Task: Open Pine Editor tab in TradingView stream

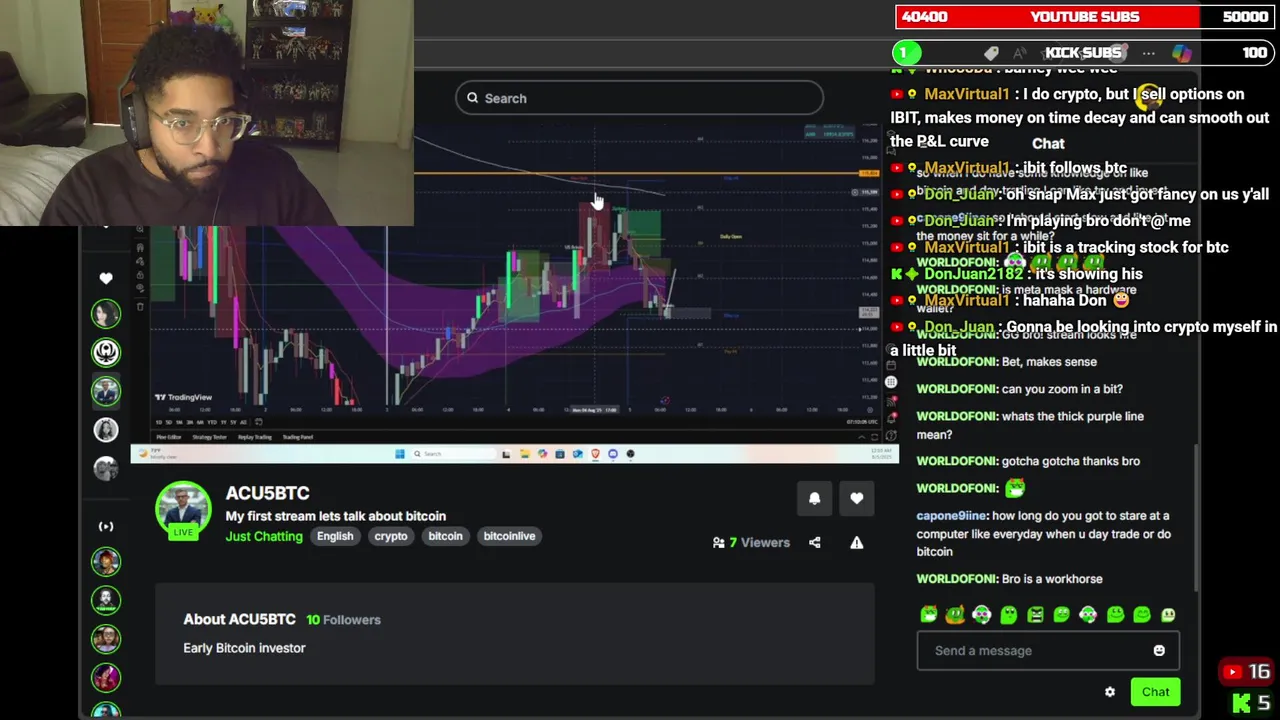Action: click(x=169, y=437)
